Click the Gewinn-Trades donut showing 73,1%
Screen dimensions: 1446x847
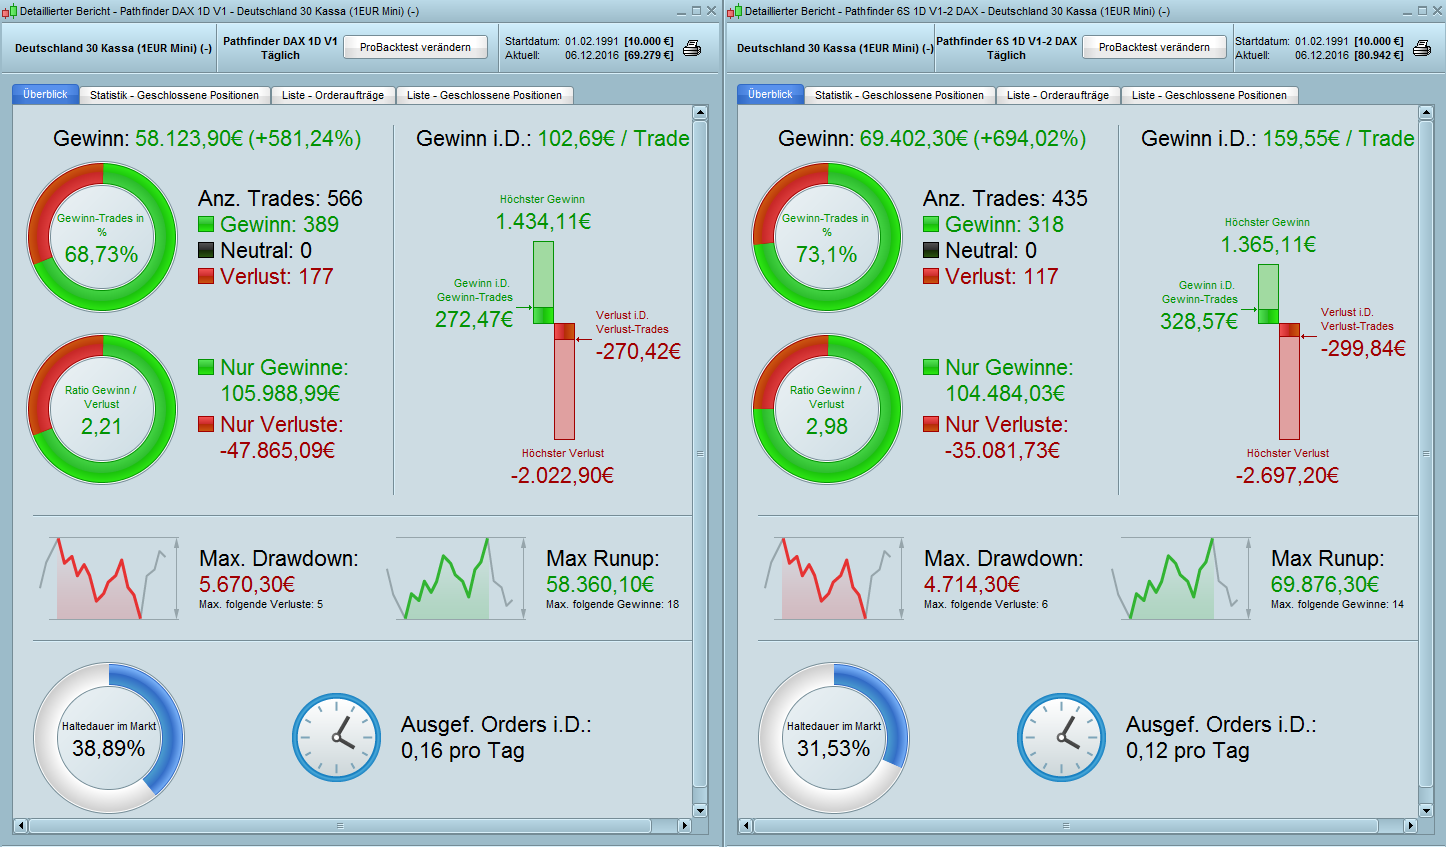coord(827,238)
